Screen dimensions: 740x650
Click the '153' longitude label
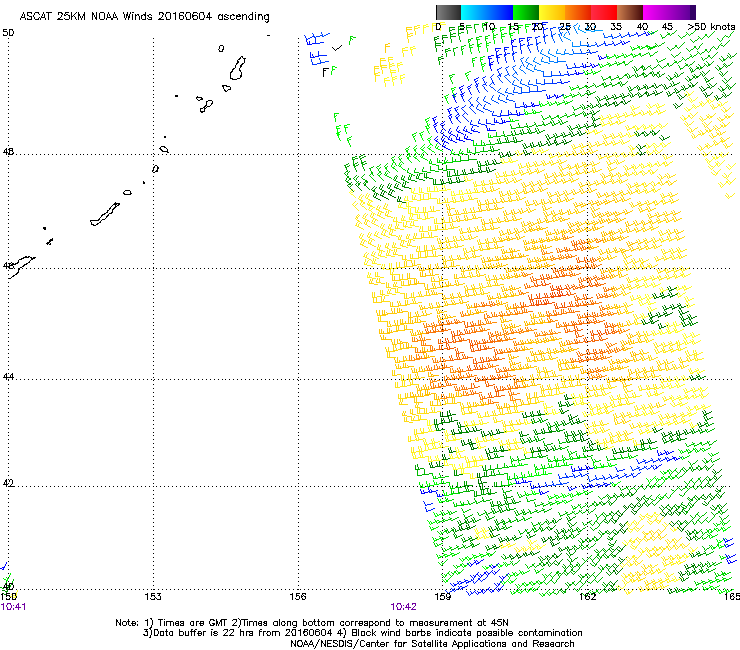click(153, 597)
